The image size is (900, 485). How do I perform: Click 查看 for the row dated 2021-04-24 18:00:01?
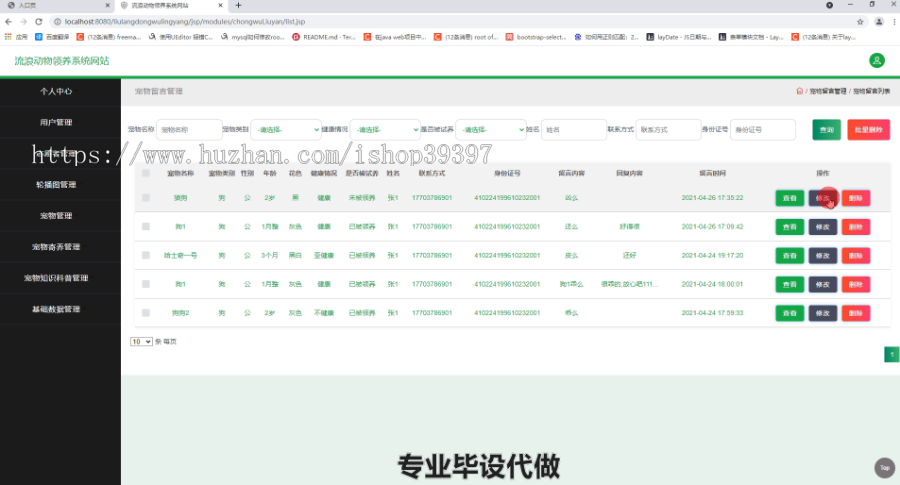pyautogui.click(x=789, y=284)
